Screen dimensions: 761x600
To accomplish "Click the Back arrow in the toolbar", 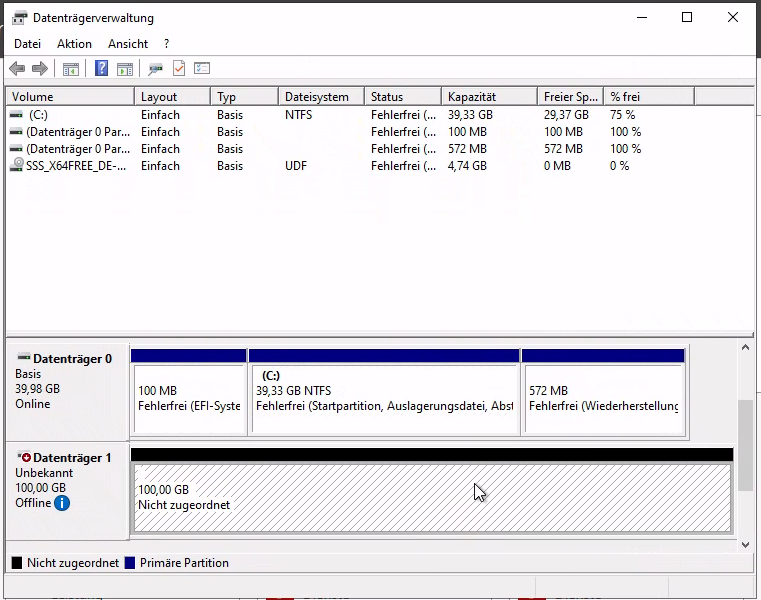I will pyautogui.click(x=17, y=69).
